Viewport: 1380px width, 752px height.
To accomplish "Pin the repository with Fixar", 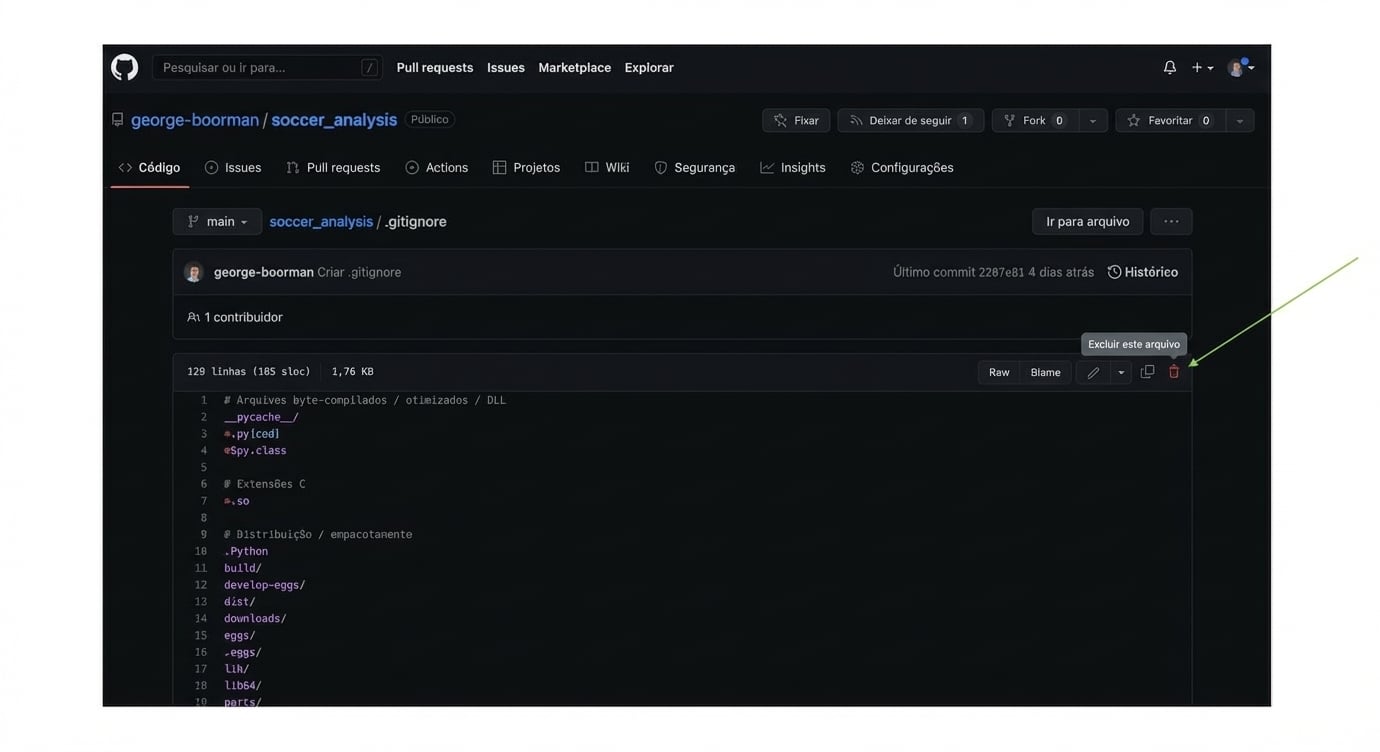I will (x=796, y=121).
